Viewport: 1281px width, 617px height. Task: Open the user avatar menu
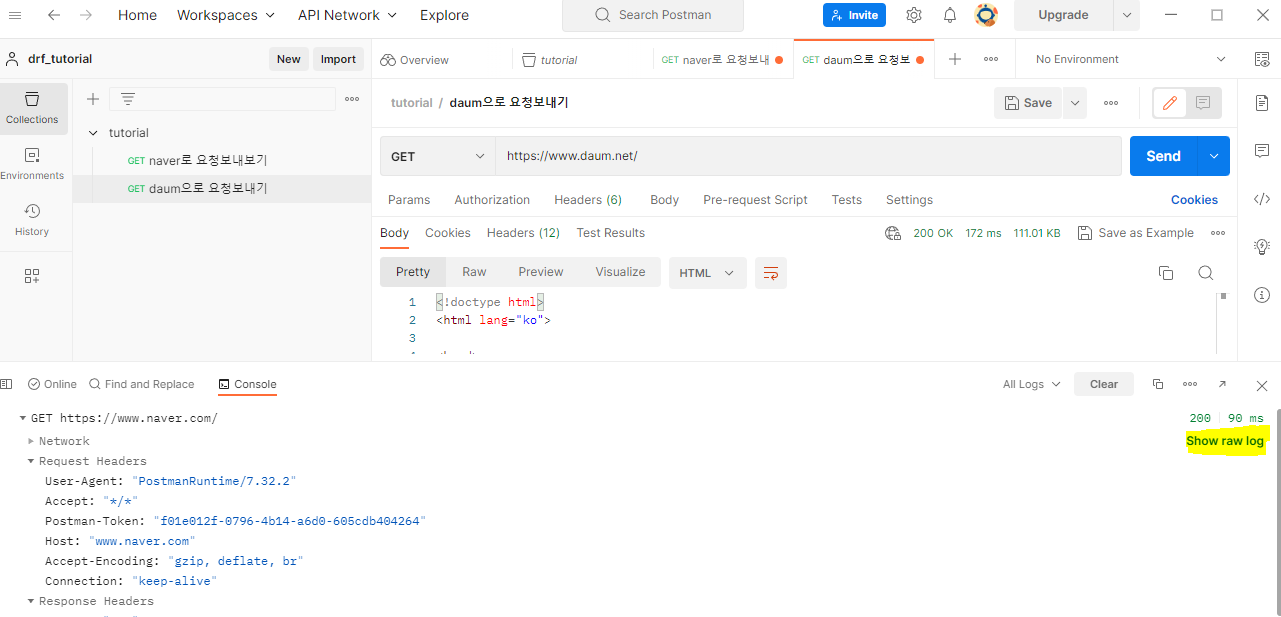(986, 15)
